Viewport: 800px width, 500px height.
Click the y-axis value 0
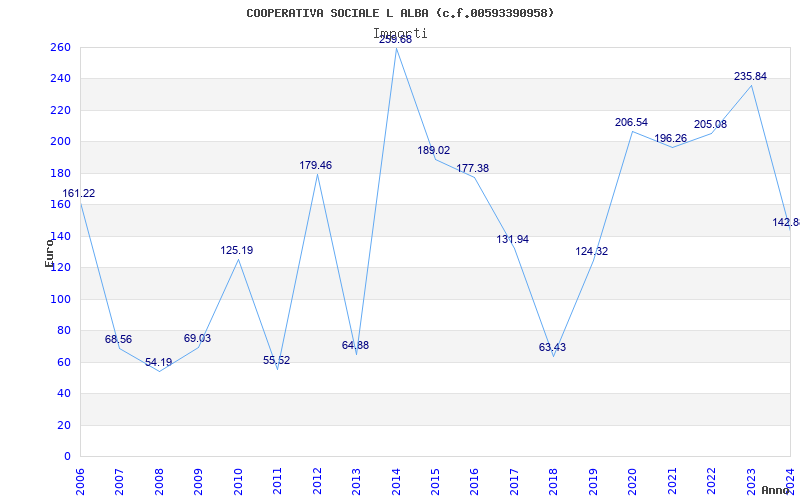(67, 456)
